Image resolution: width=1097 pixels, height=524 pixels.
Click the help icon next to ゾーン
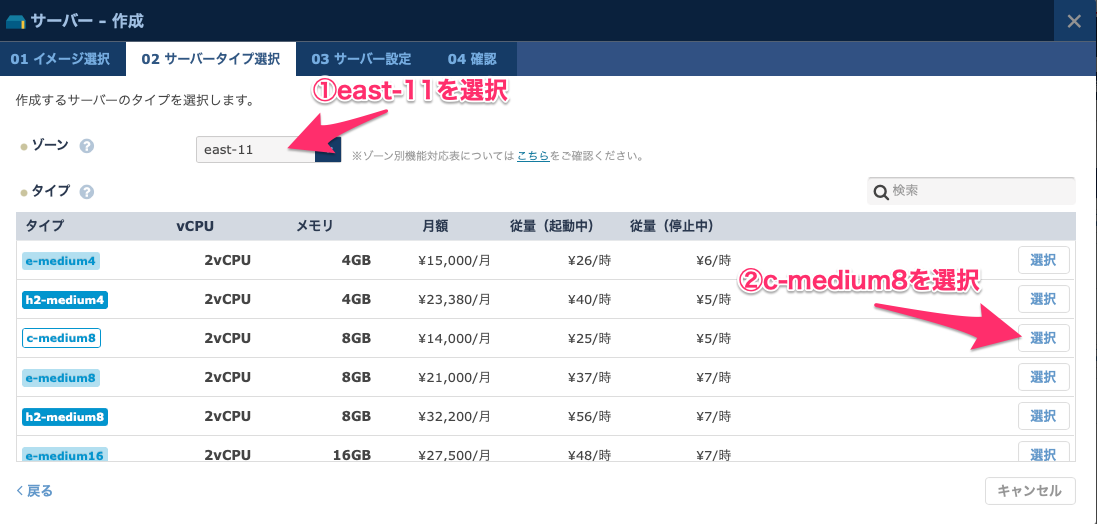[87, 146]
